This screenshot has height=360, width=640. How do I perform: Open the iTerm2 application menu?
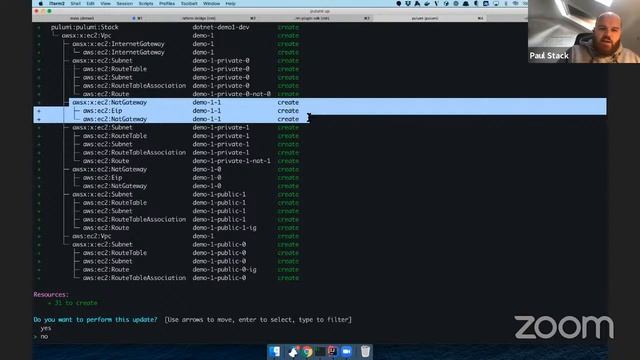[57, 4]
